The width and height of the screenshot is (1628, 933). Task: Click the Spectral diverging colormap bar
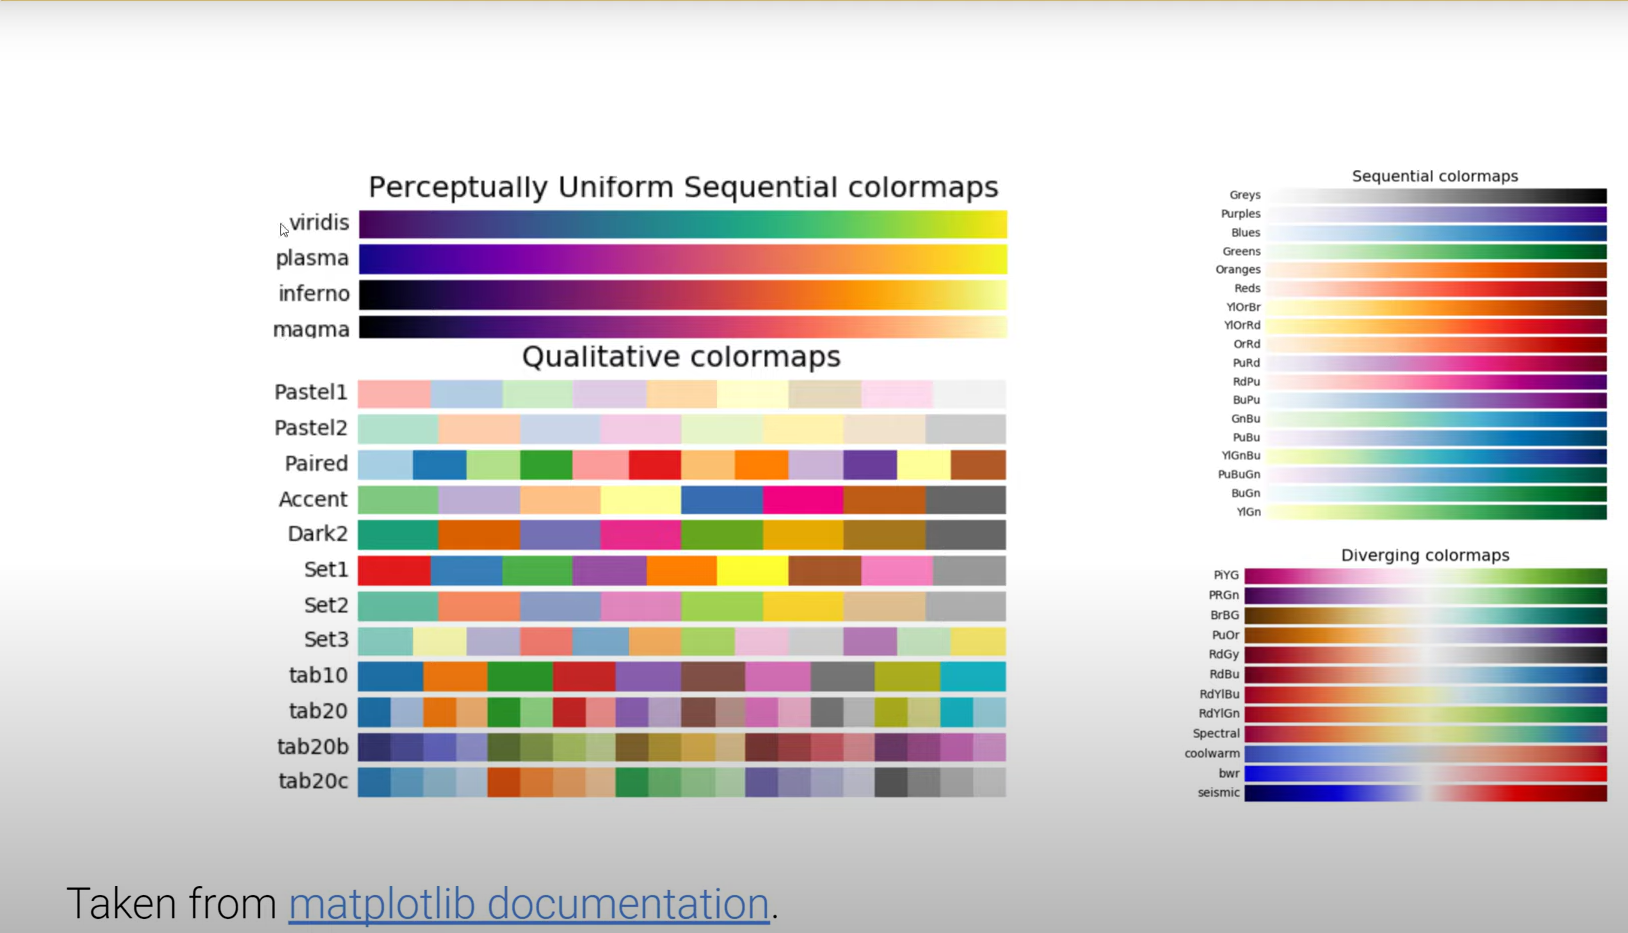[1425, 734]
